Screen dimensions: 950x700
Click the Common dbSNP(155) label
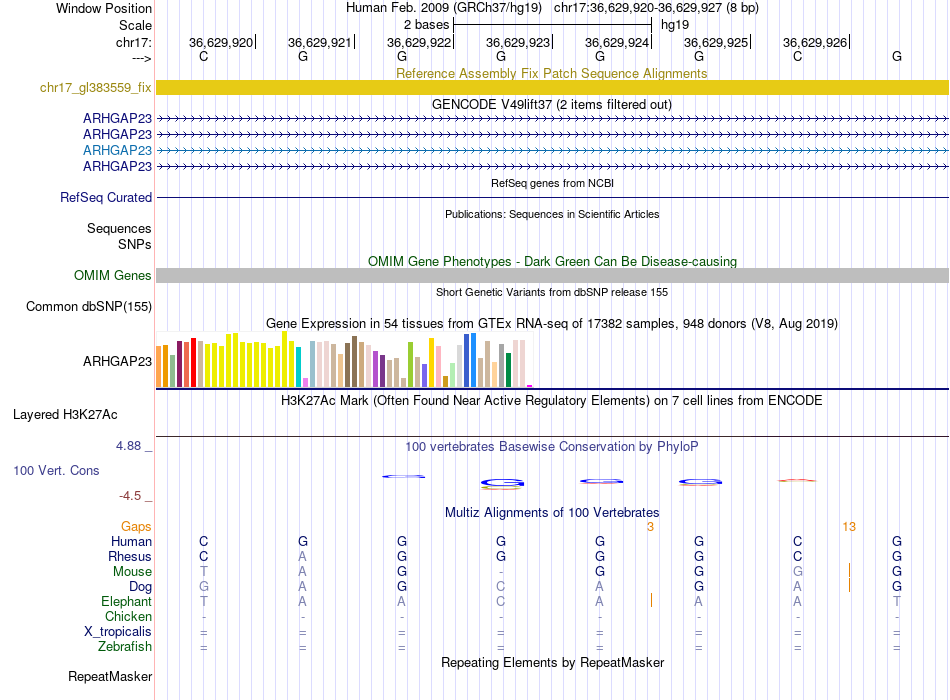pos(89,307)
